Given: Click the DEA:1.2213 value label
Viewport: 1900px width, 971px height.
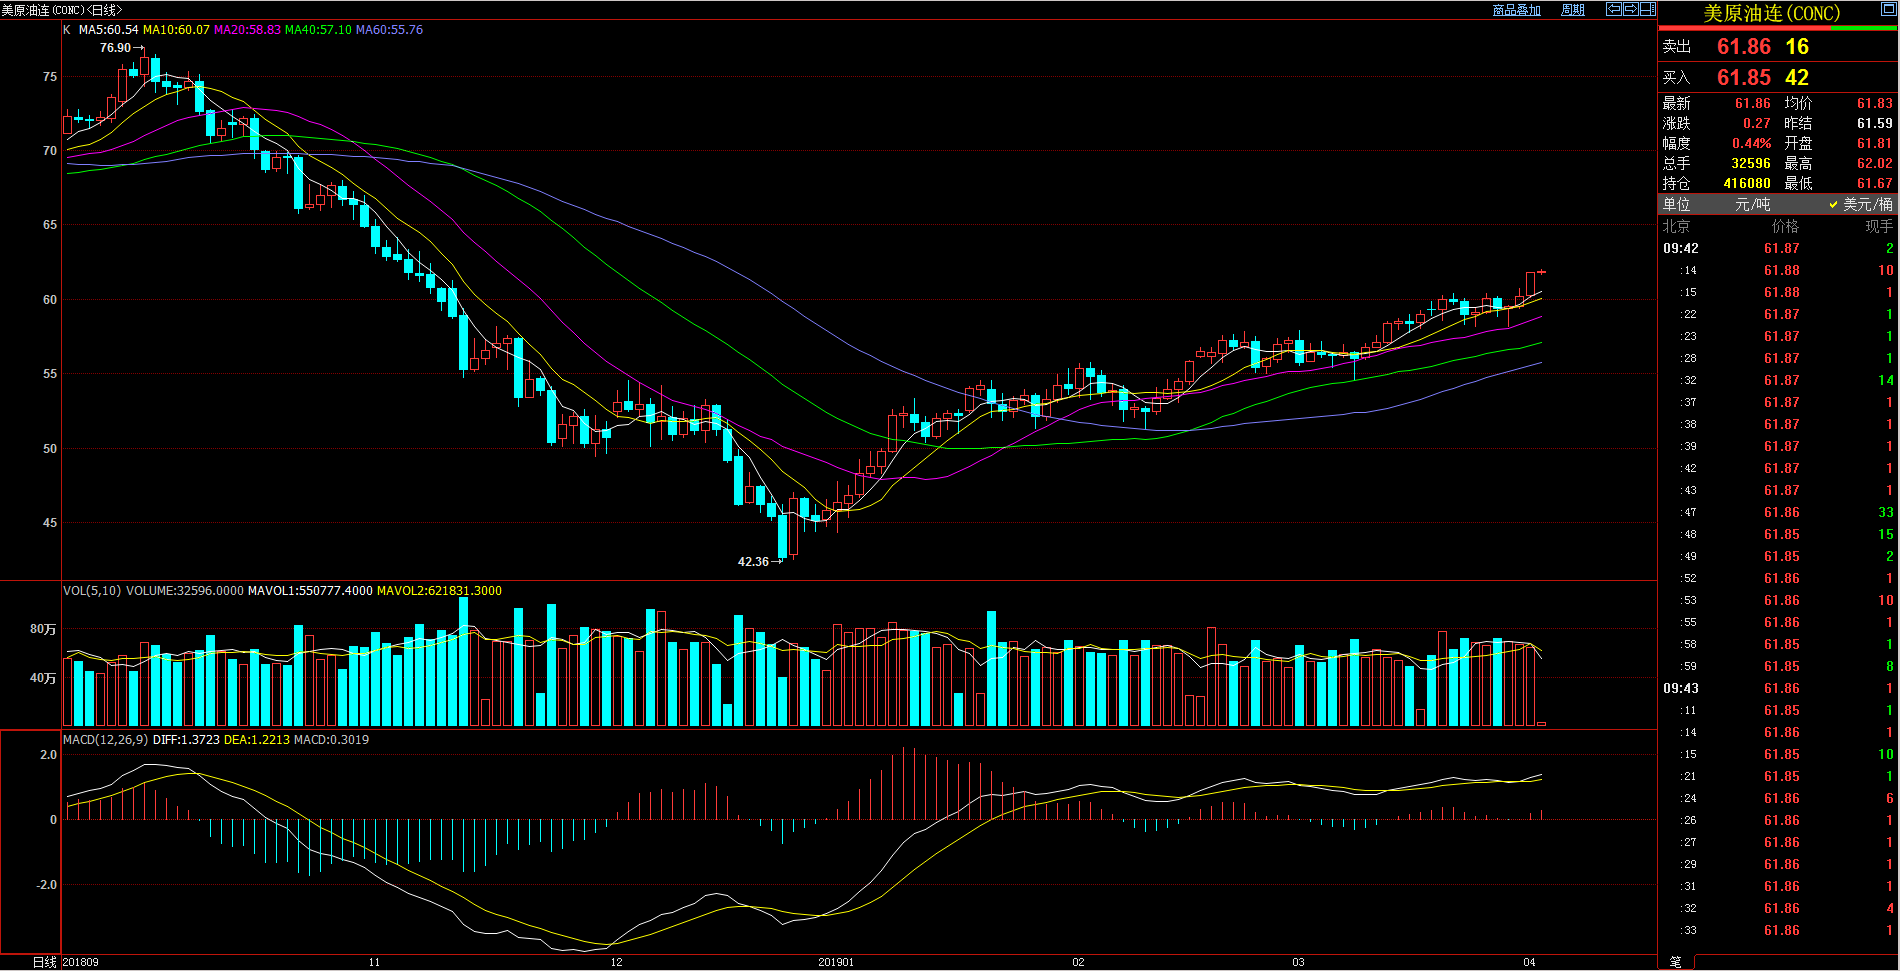Looking at the screenshot, I should pos(257,740).
